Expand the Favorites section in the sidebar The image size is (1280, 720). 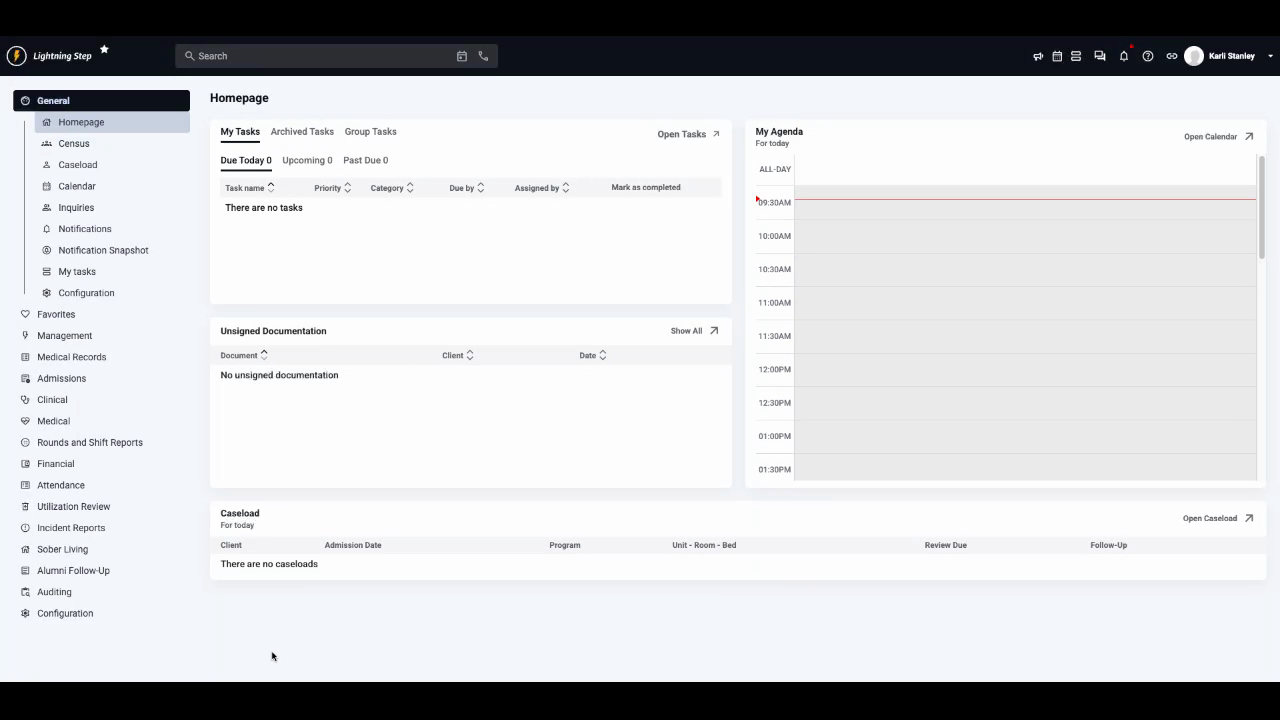click(x=56, y=314)
